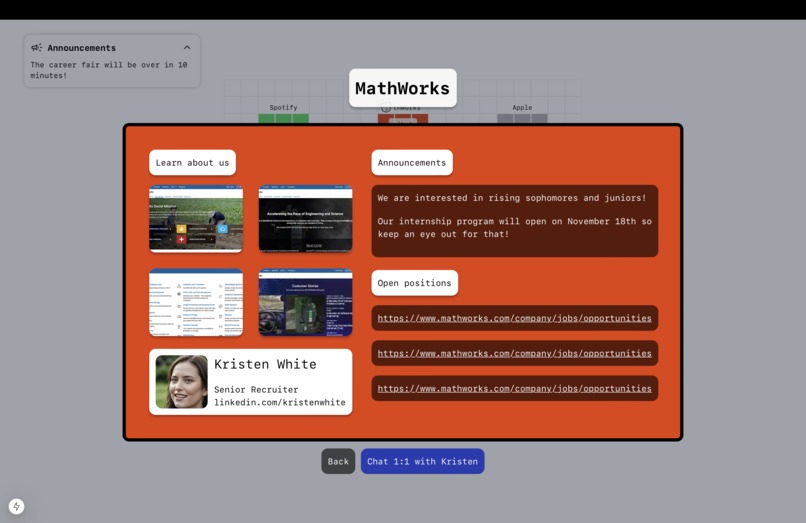Open the Customer Stories thumbnail
This screenshot has width=806, height=523.
305,302
